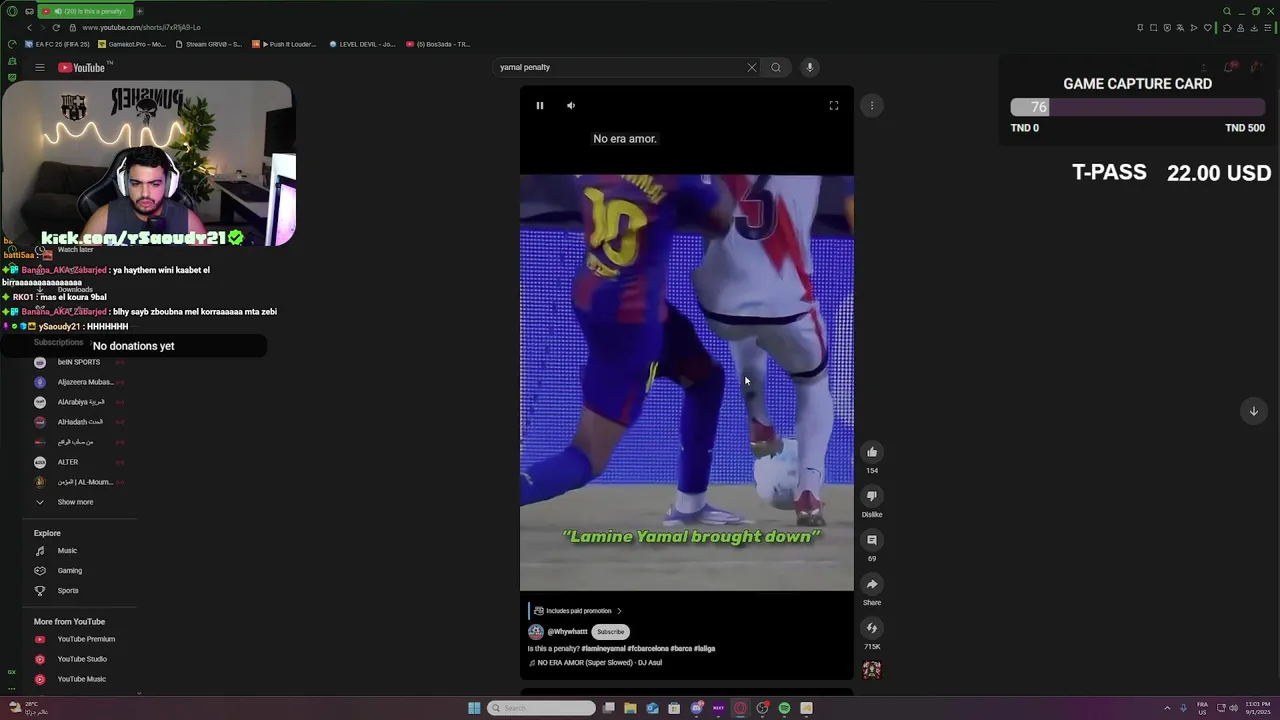The image size is (1280, 720).
Task: Click the snapshot capture toolbar icon
Action: [x=1153, y=28]
